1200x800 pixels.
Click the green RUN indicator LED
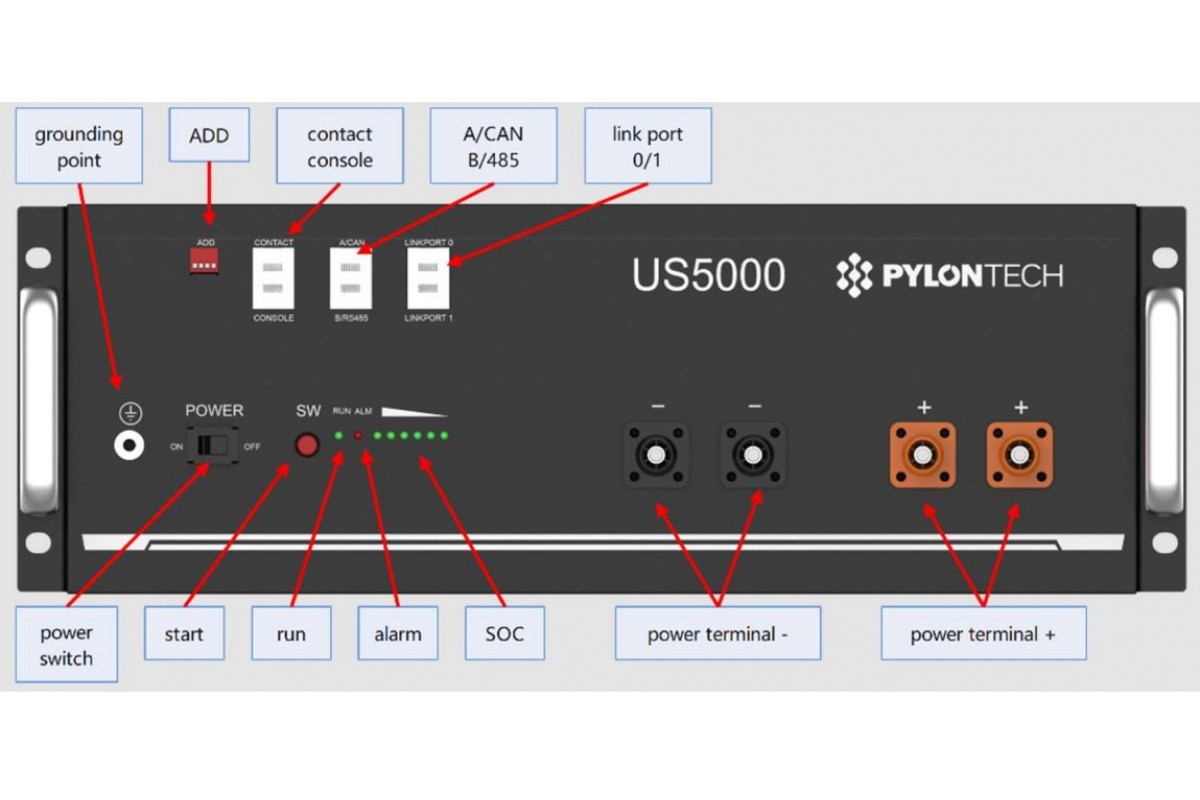click(x=339, y=436)
